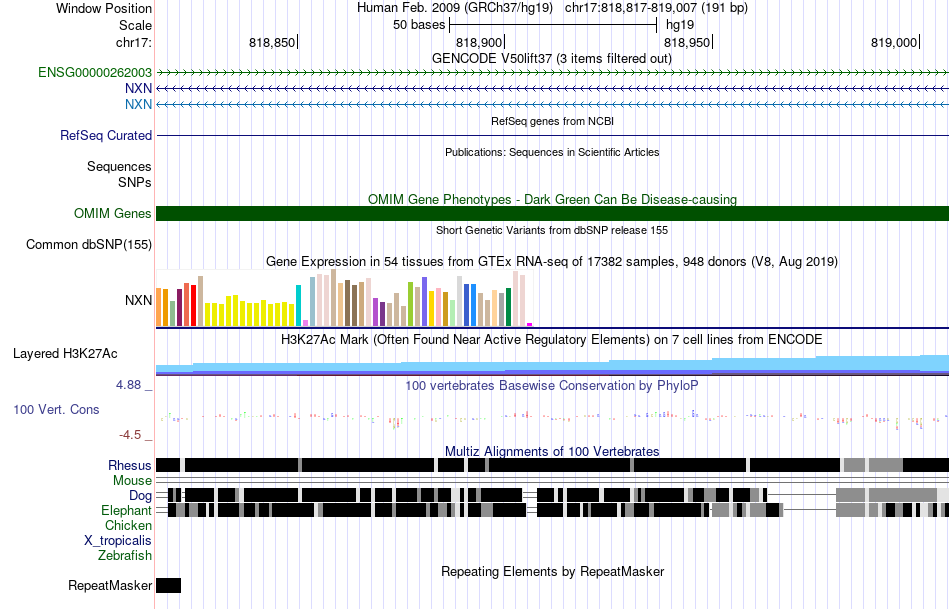Click the -4.5 PhyloP lower scale value

tap(130, 435)
